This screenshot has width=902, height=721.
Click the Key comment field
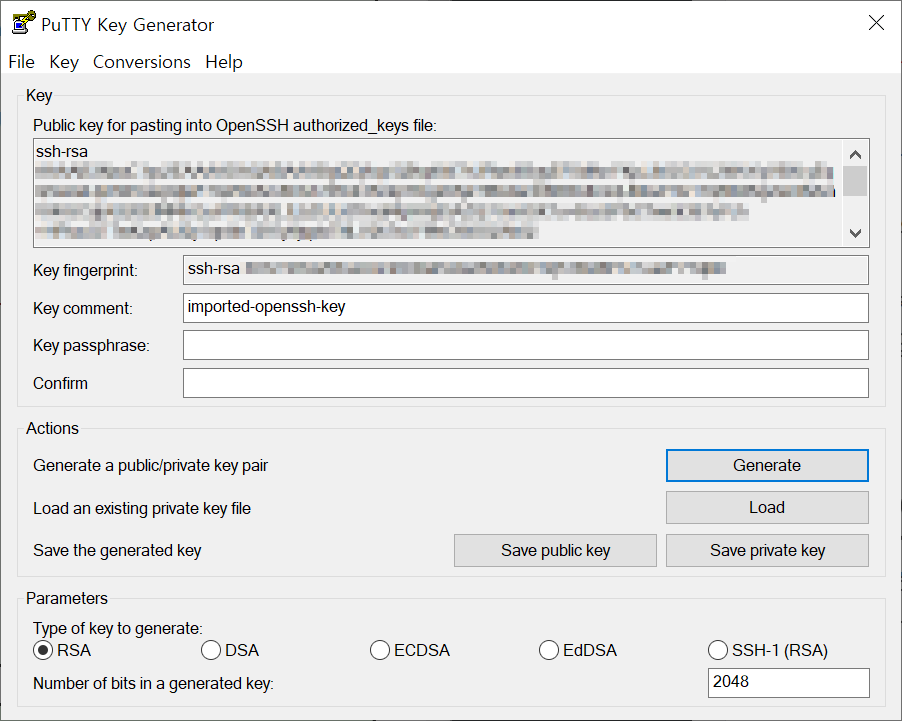click(x=526, y=308)
